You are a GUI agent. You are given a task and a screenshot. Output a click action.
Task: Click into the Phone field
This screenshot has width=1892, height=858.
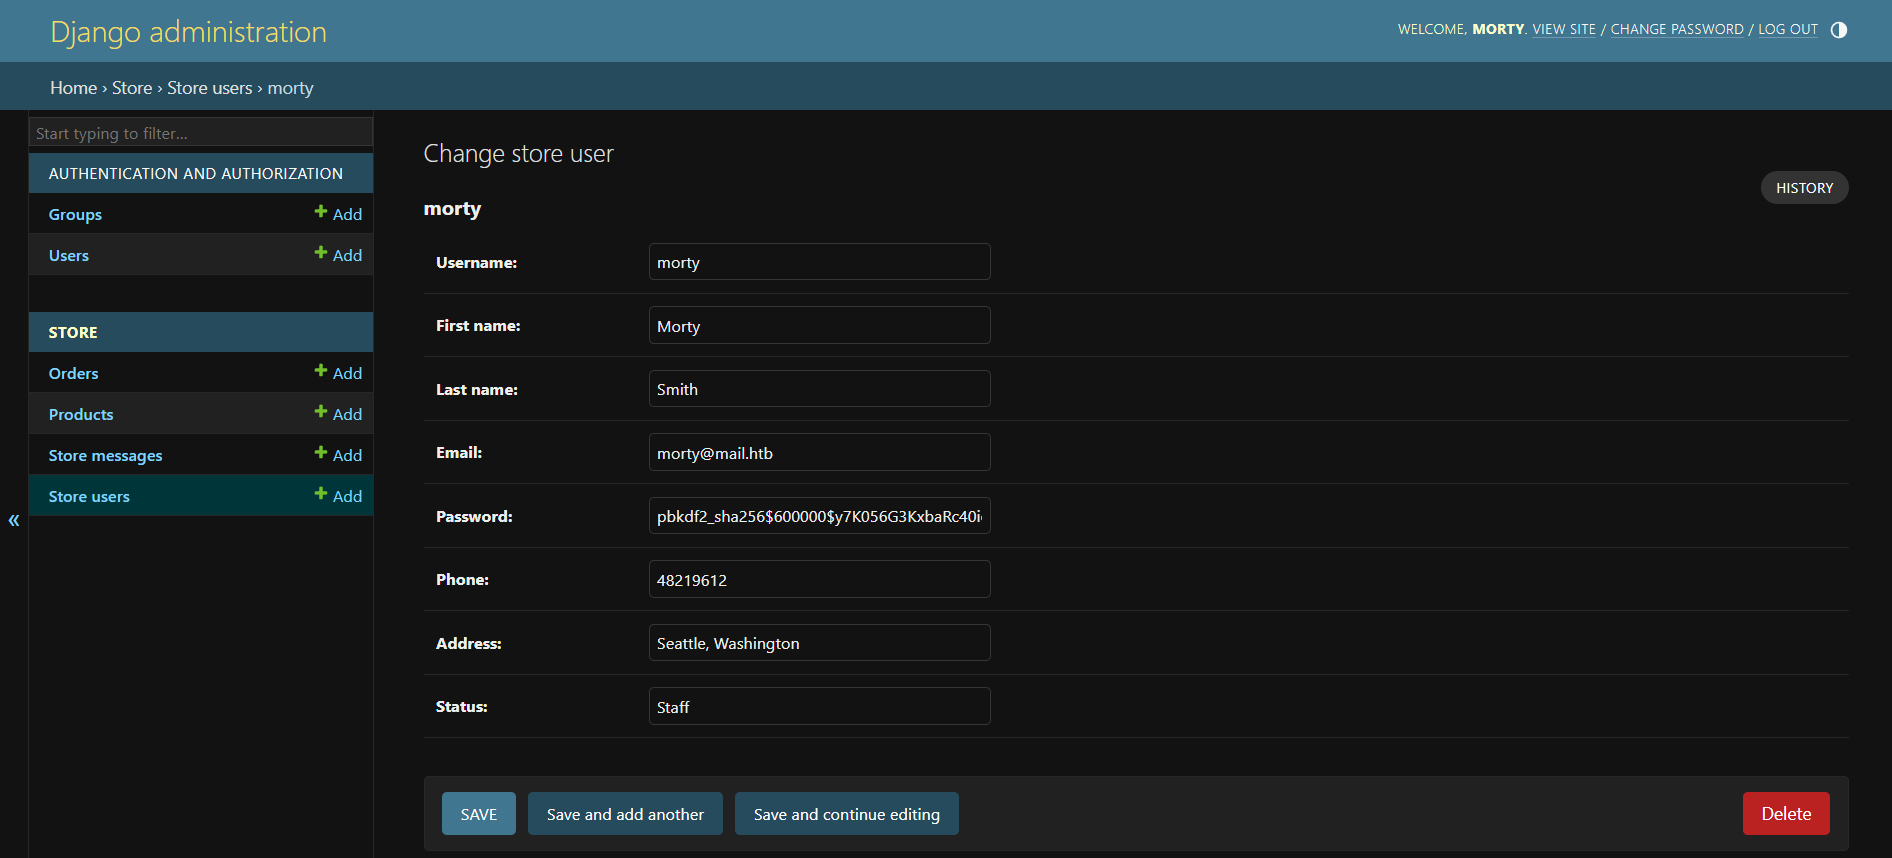820,579
